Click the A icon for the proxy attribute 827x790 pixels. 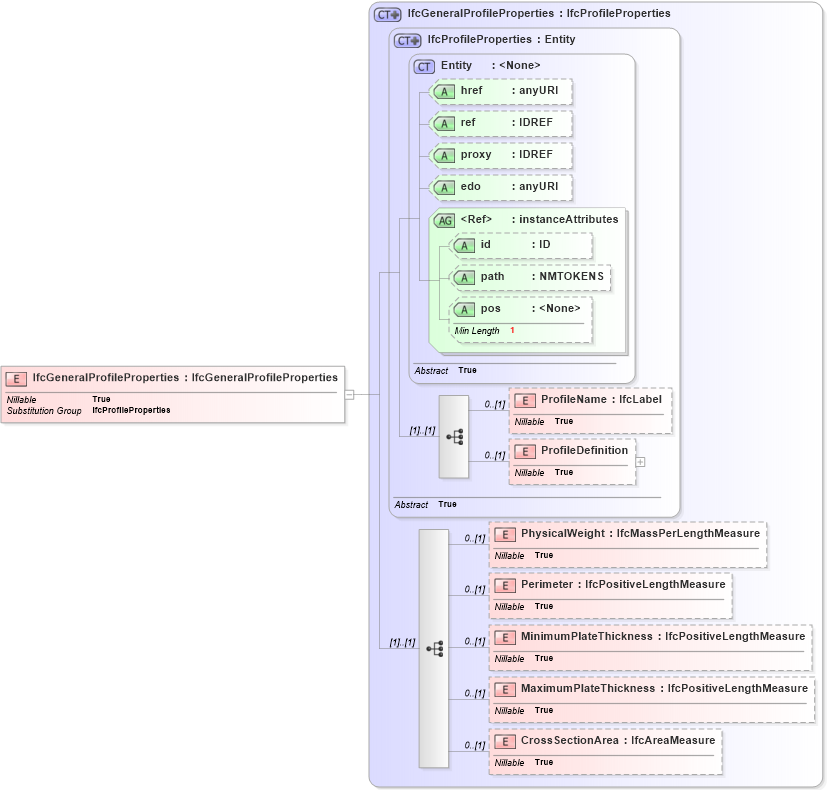[x=446, y=156]
